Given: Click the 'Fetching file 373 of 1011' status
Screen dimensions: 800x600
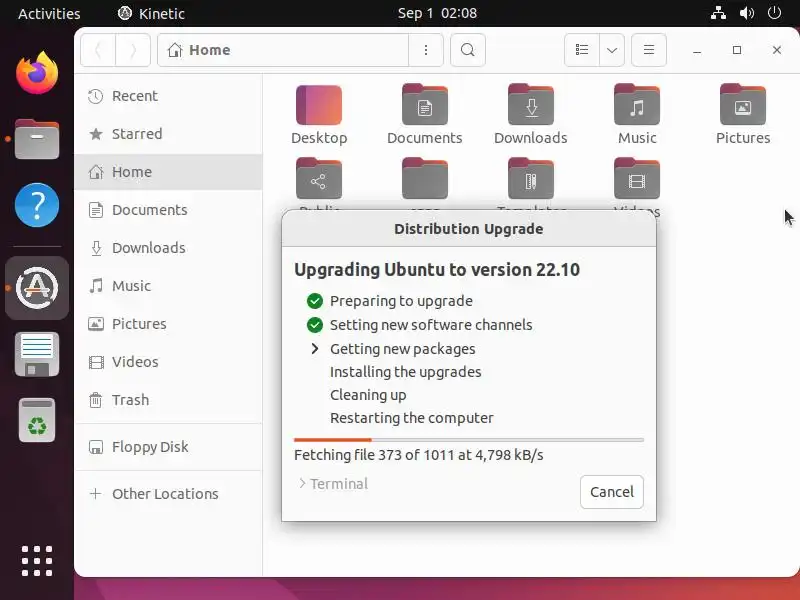Looking at the screenshot, I should 418,455.
